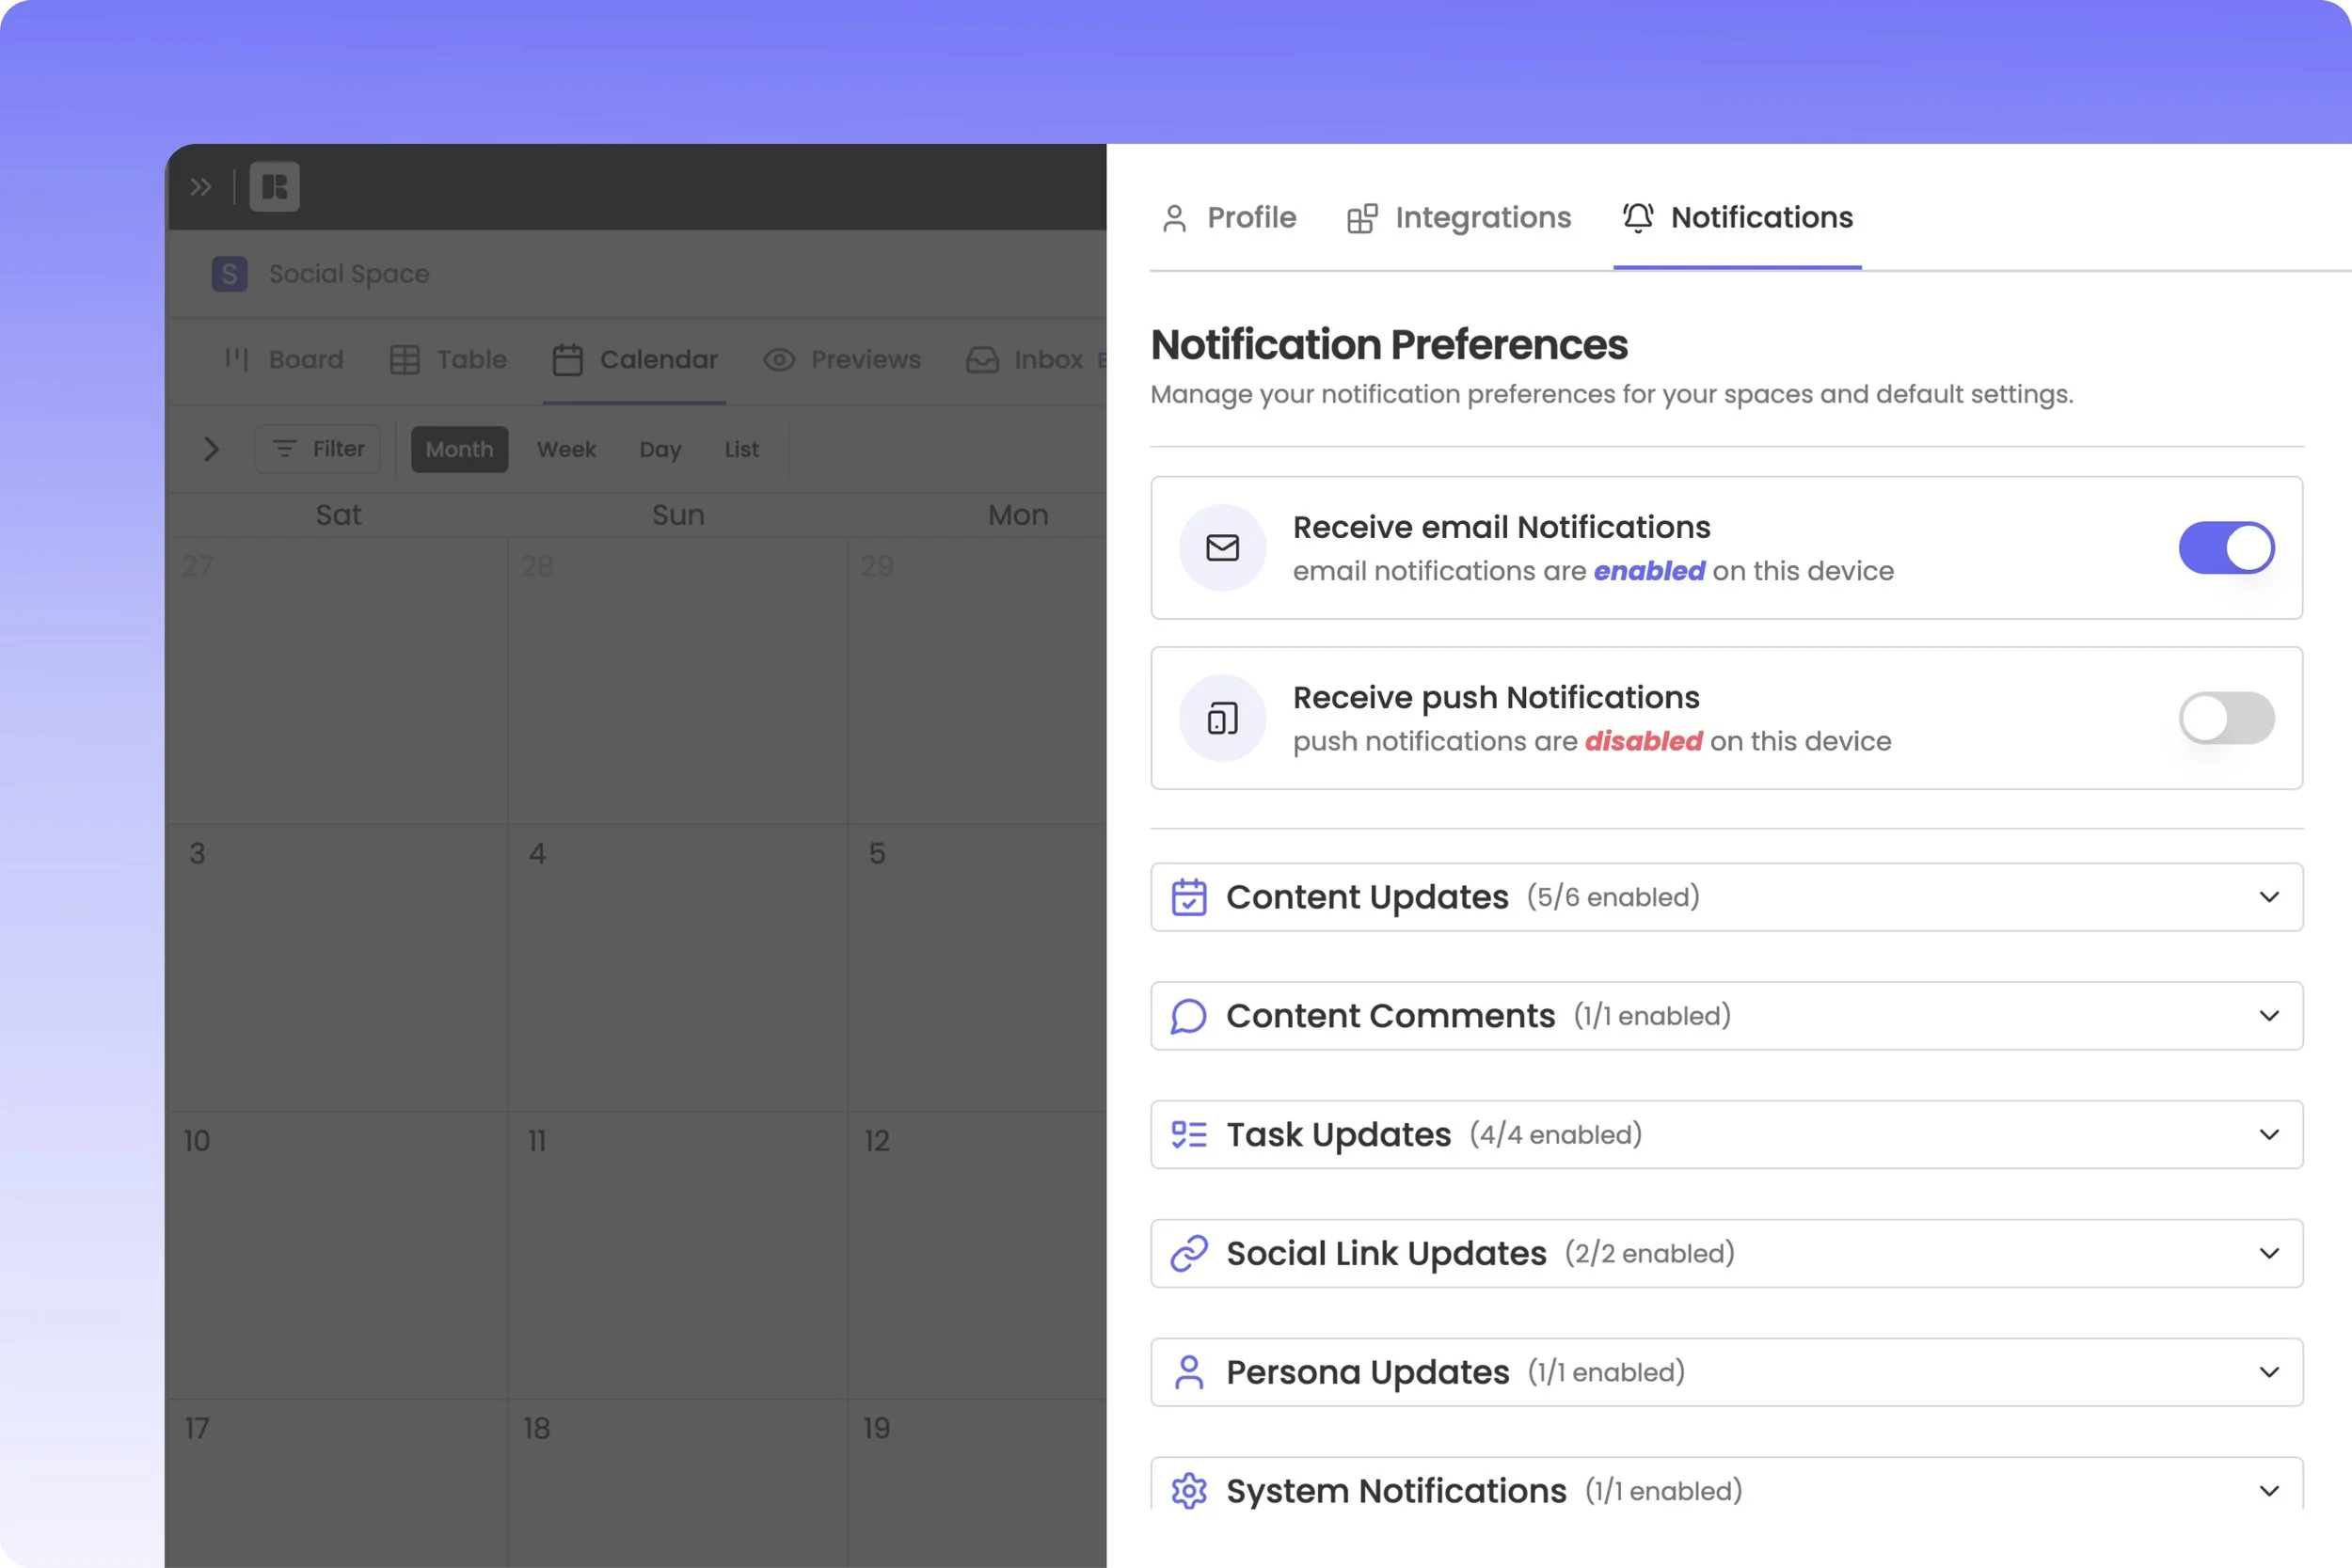
Task: Switch to the Board view tab
Action: click(284, 360)
